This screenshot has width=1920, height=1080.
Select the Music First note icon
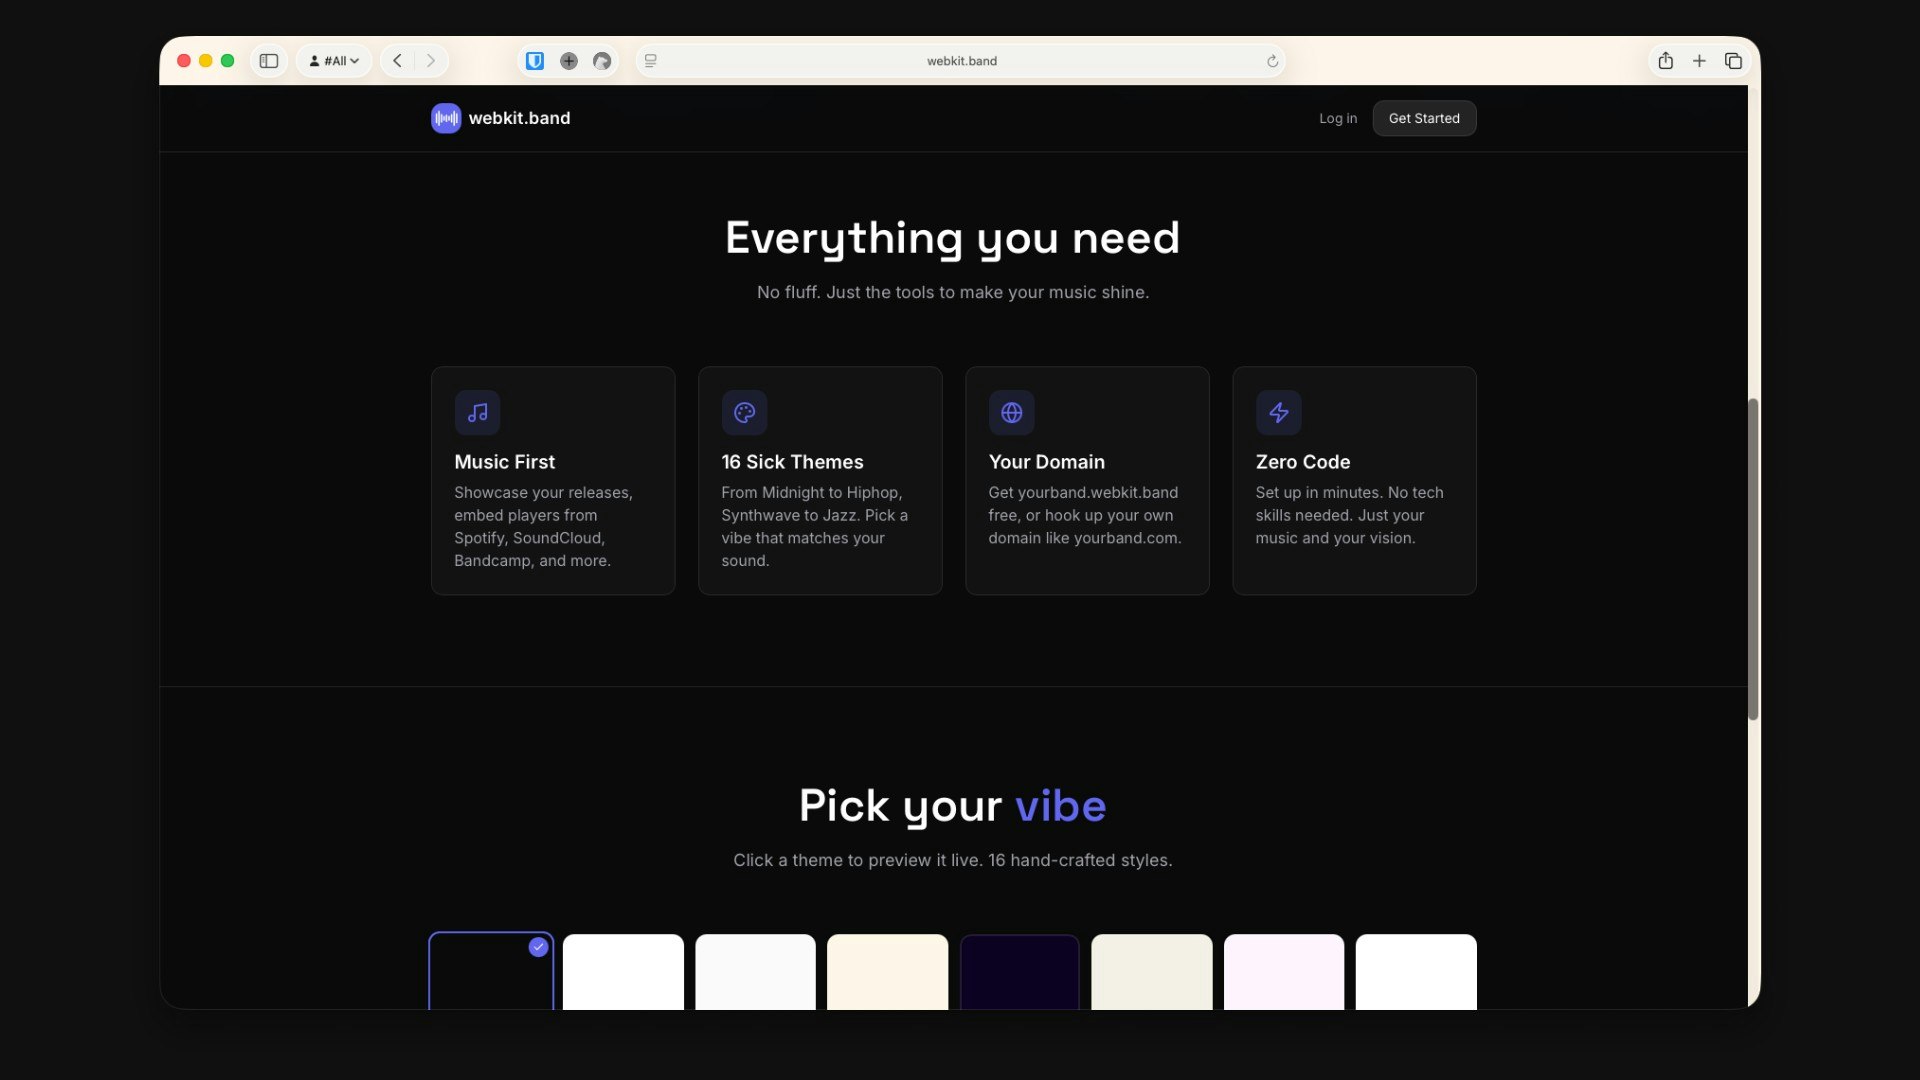pyautogui.click(x=477, y=412)
